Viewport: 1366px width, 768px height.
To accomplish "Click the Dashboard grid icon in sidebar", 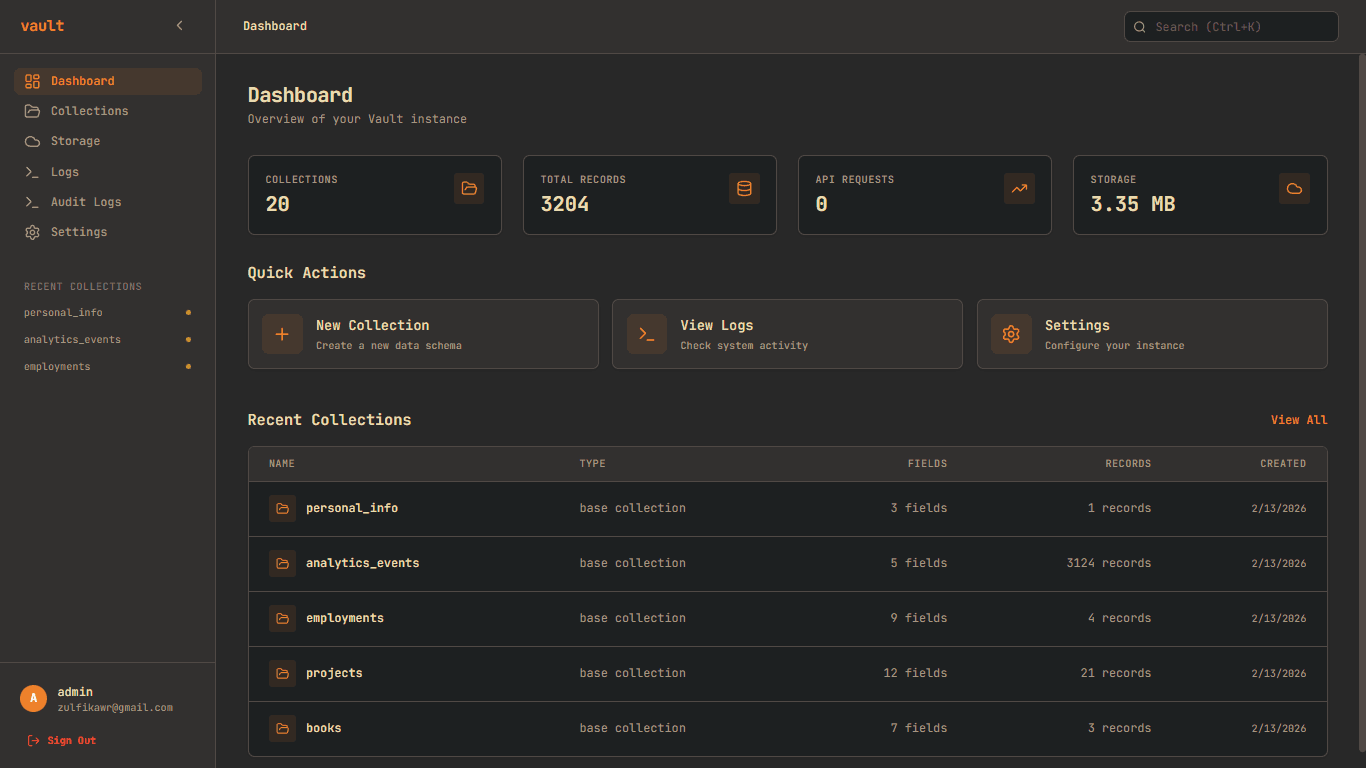I will tap(32, 81).
